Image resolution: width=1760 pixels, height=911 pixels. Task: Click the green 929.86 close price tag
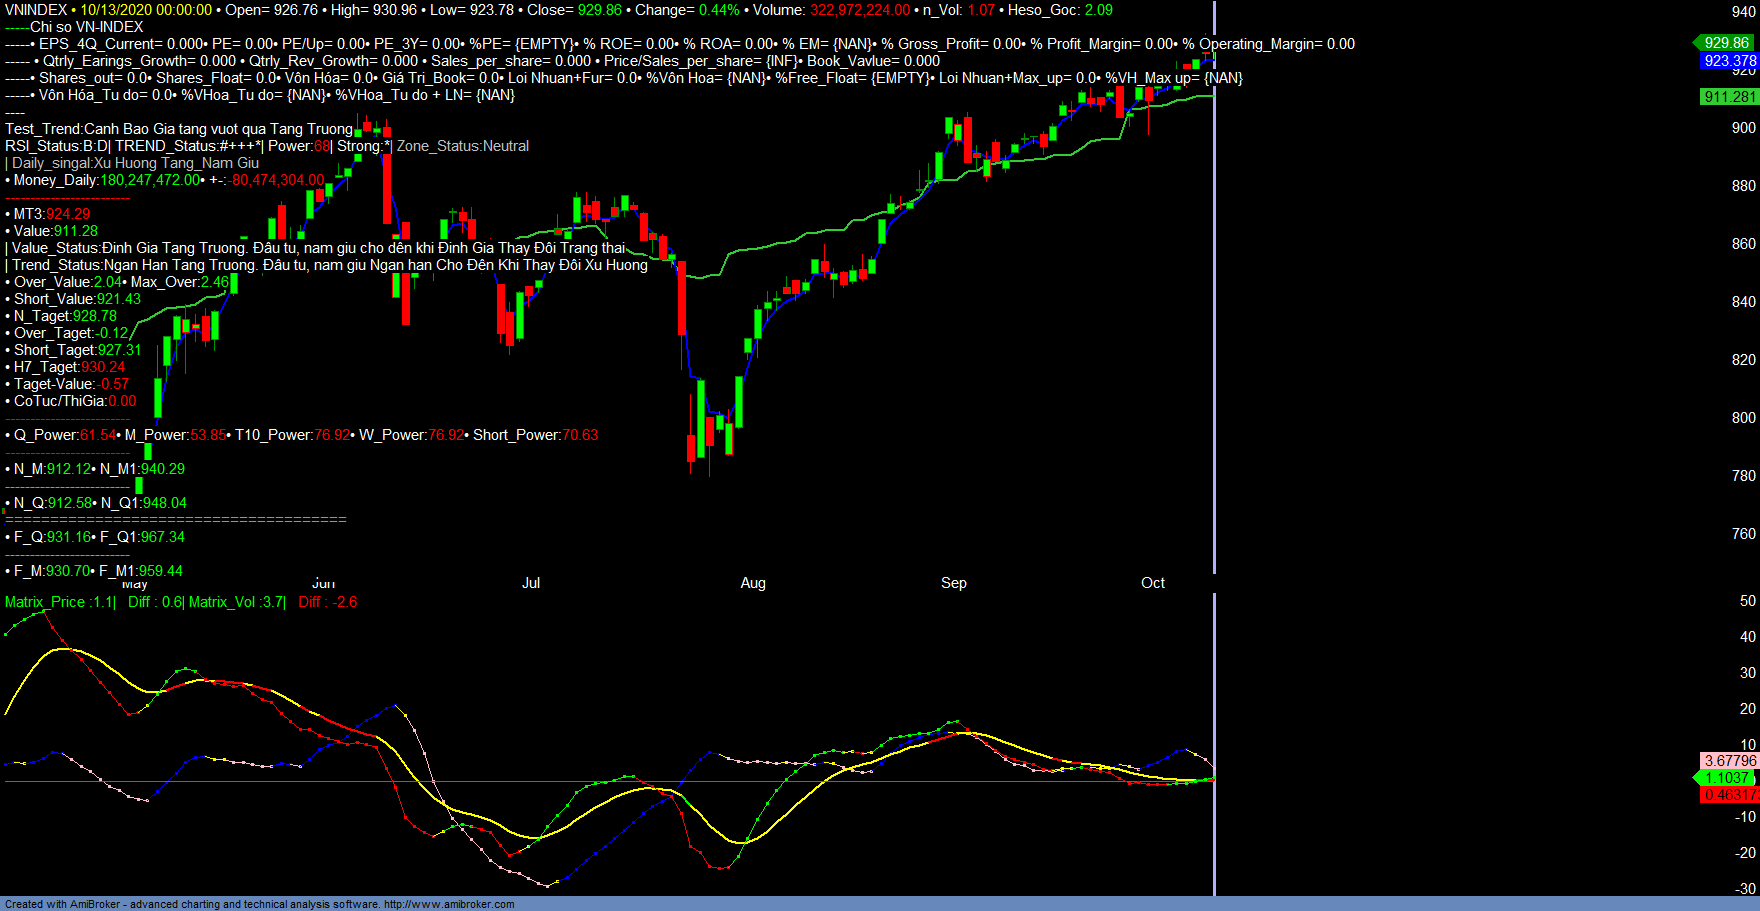tap(1726, 43)
